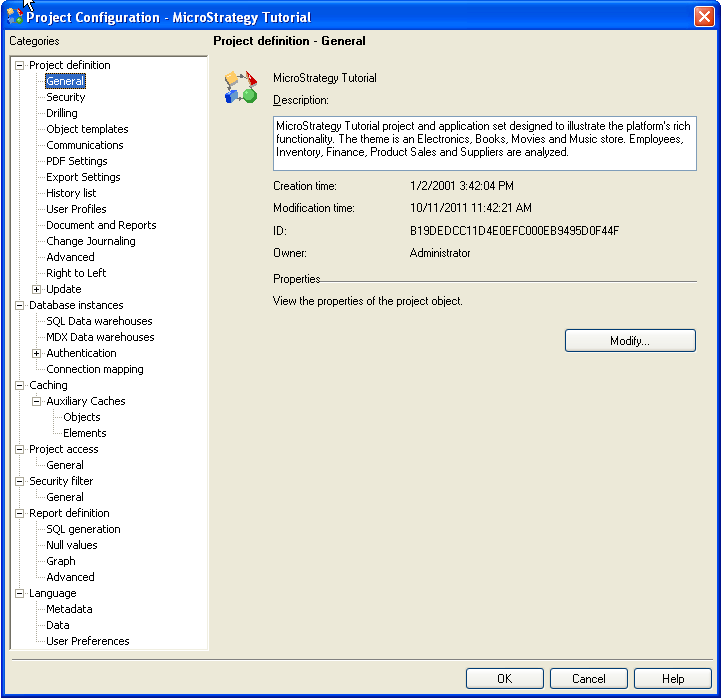Select the Caching tree label
This screenshot has width=722, height=699.
[48, 385]
